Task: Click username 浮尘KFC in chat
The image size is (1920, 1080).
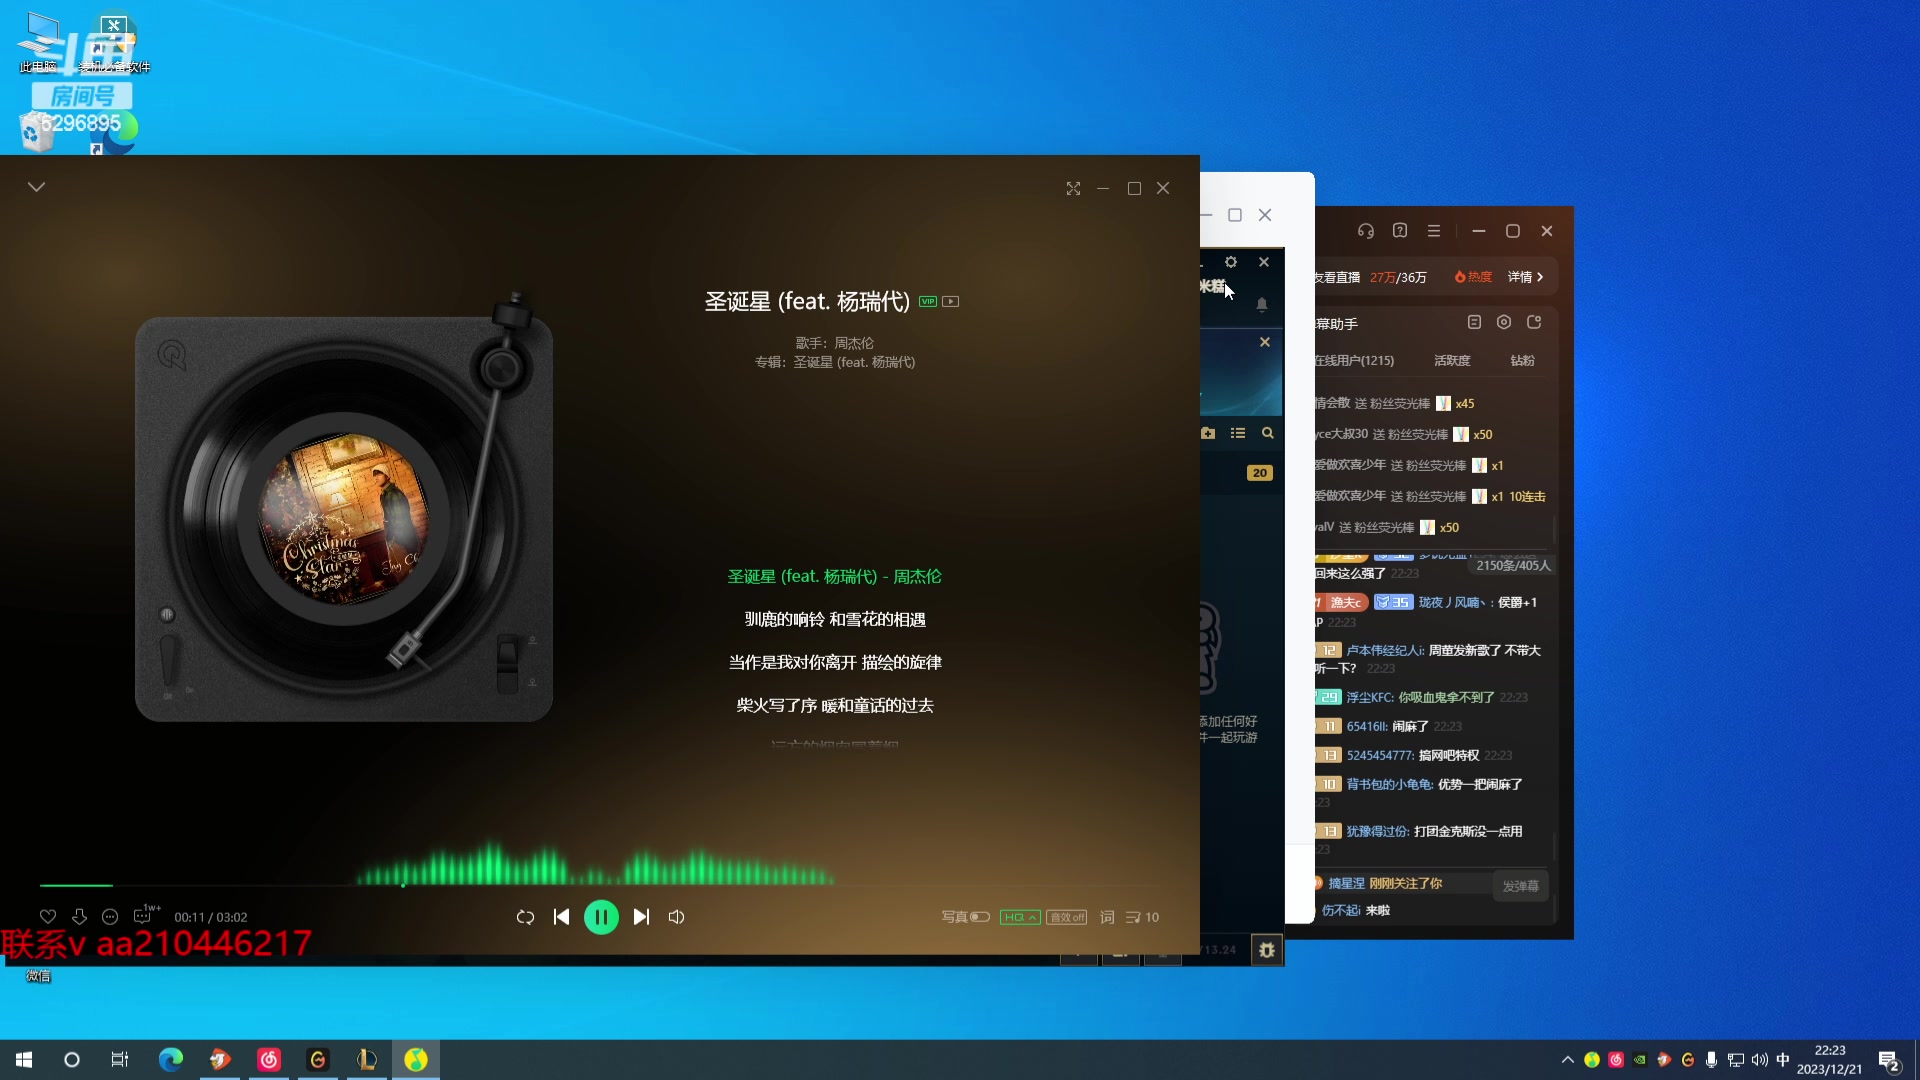Action: click(x=1370, y=697)
